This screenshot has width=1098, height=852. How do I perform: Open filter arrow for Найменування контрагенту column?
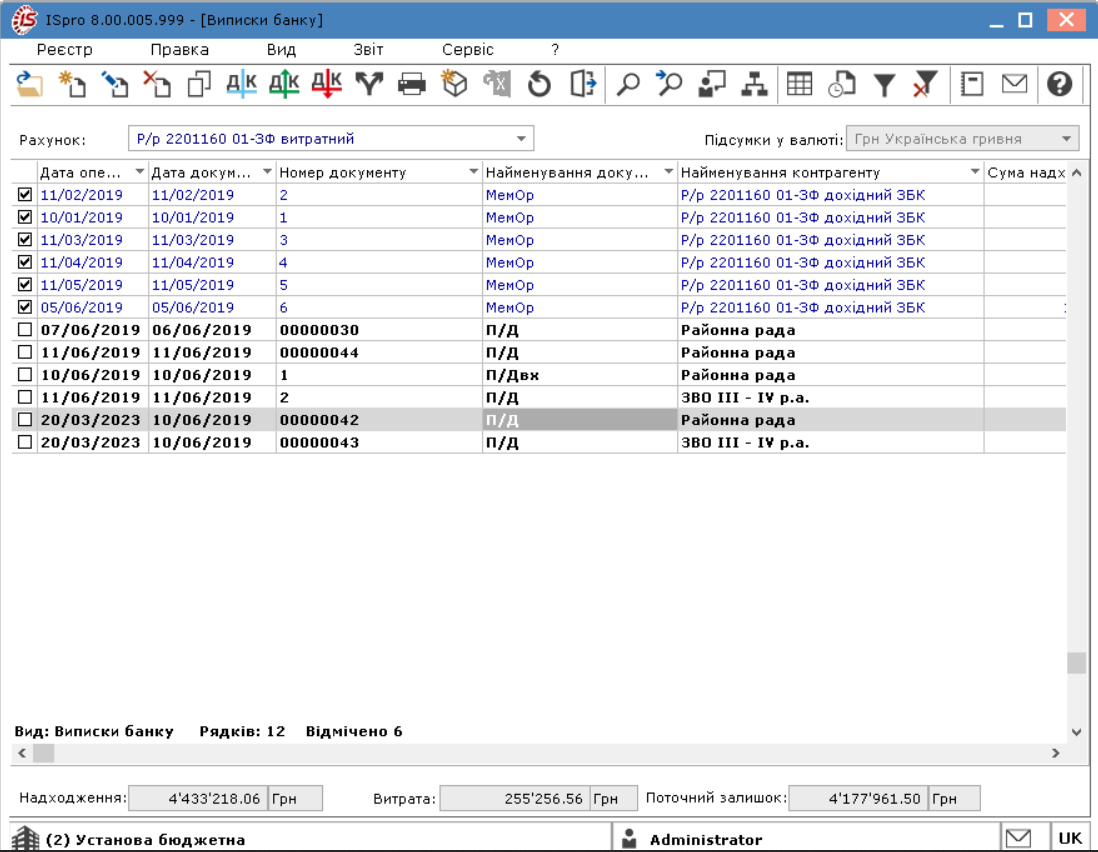pyautogui.click(x=975, y=172)
